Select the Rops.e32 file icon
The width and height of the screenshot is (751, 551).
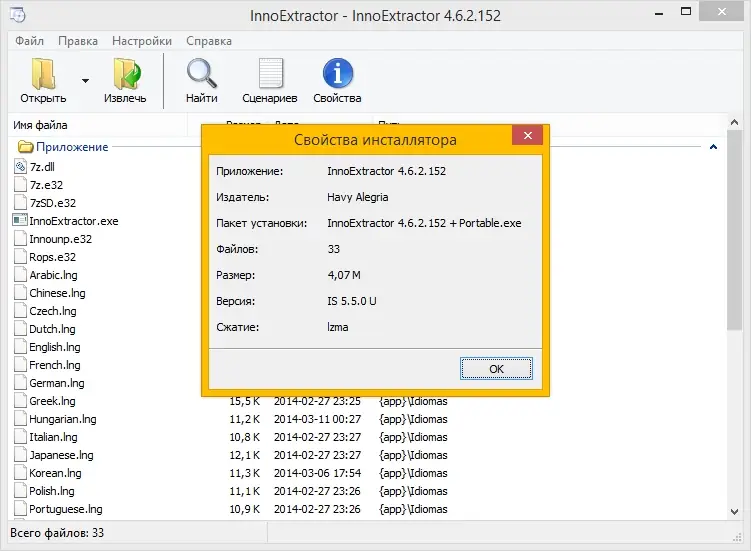coord(20,257)
